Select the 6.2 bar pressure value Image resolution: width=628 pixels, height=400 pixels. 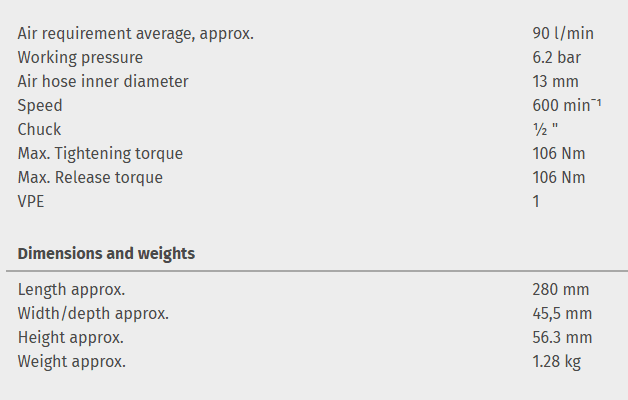point(557,57)
